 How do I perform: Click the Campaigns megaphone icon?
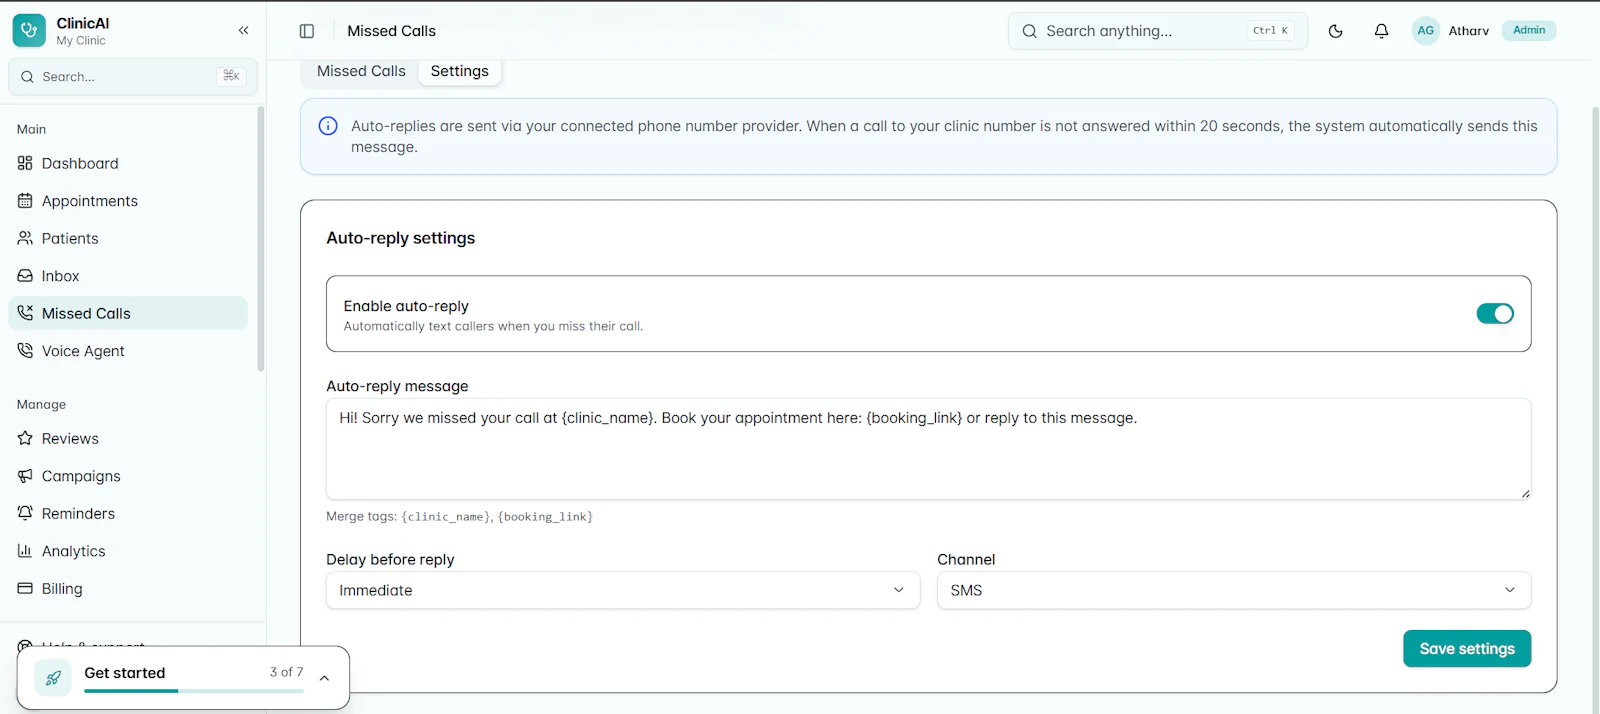pos(25,476)
